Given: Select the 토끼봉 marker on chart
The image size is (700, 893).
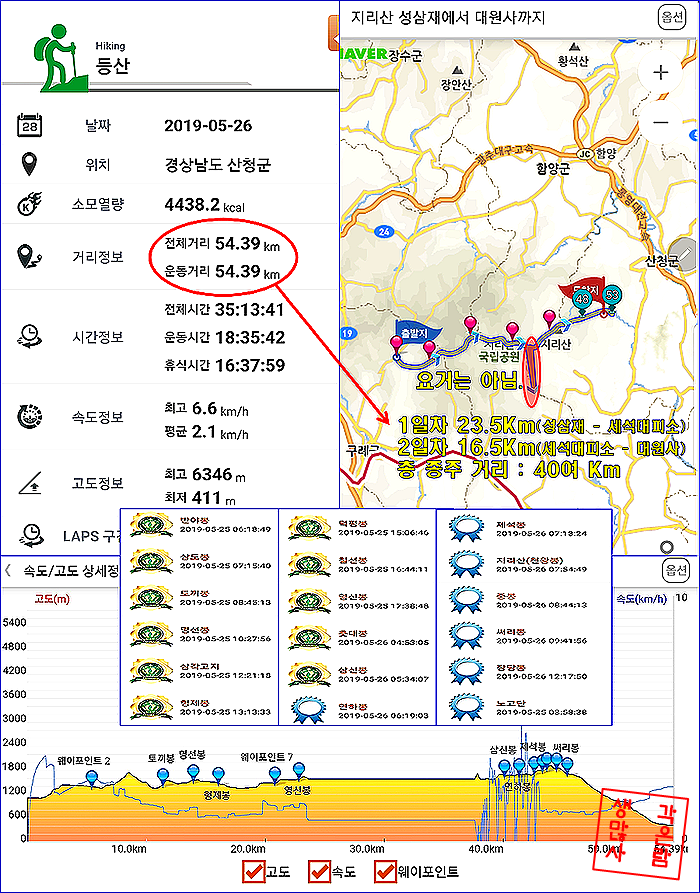Looking at the screenshot, I should pyautogui.click(x=163, y=776).
